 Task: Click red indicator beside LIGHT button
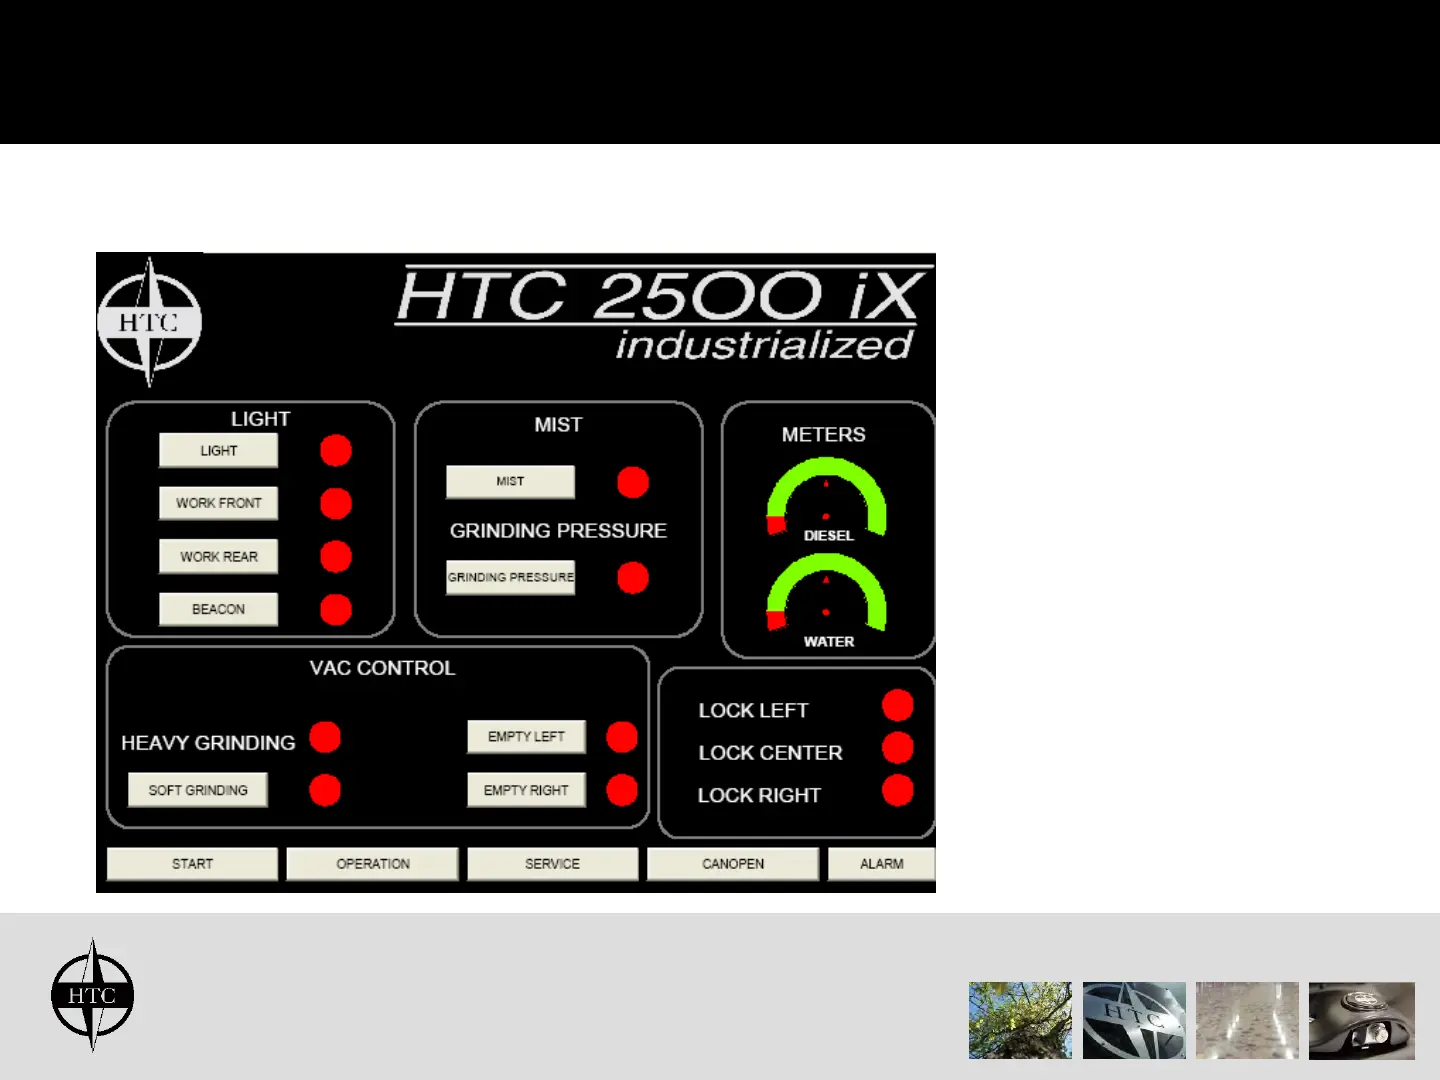point(336,450)
